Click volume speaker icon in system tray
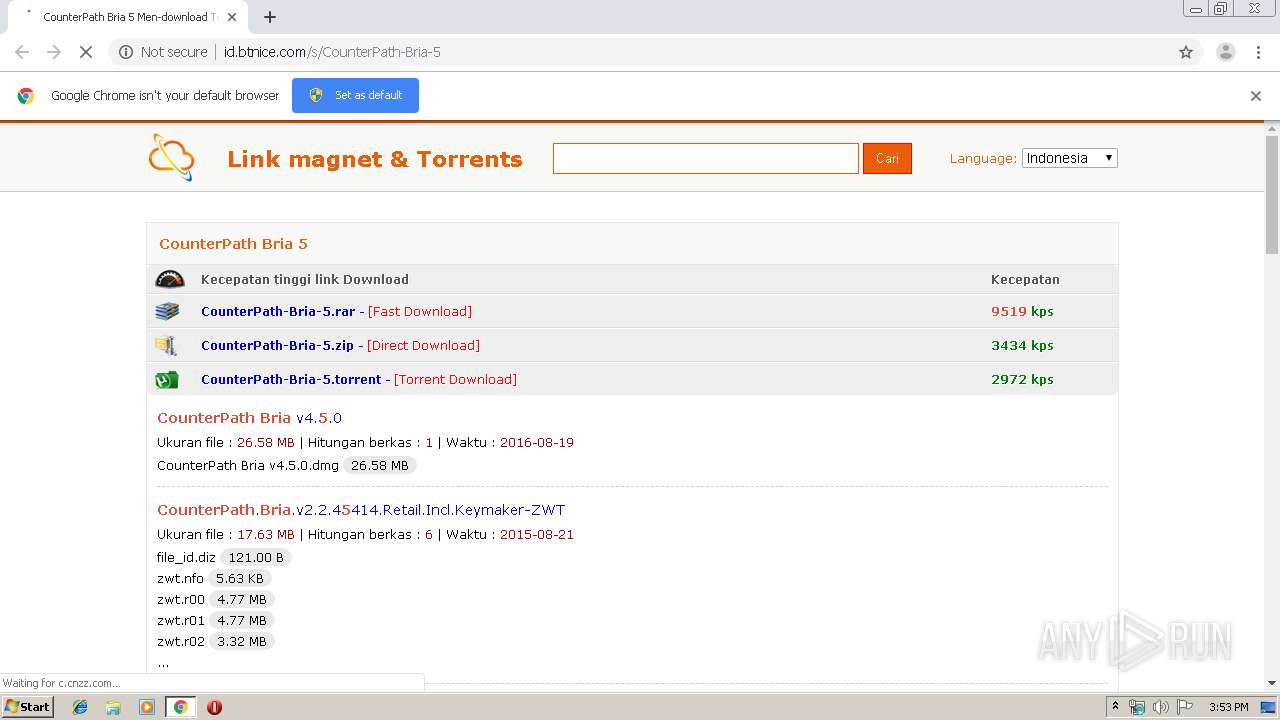 1161,707
